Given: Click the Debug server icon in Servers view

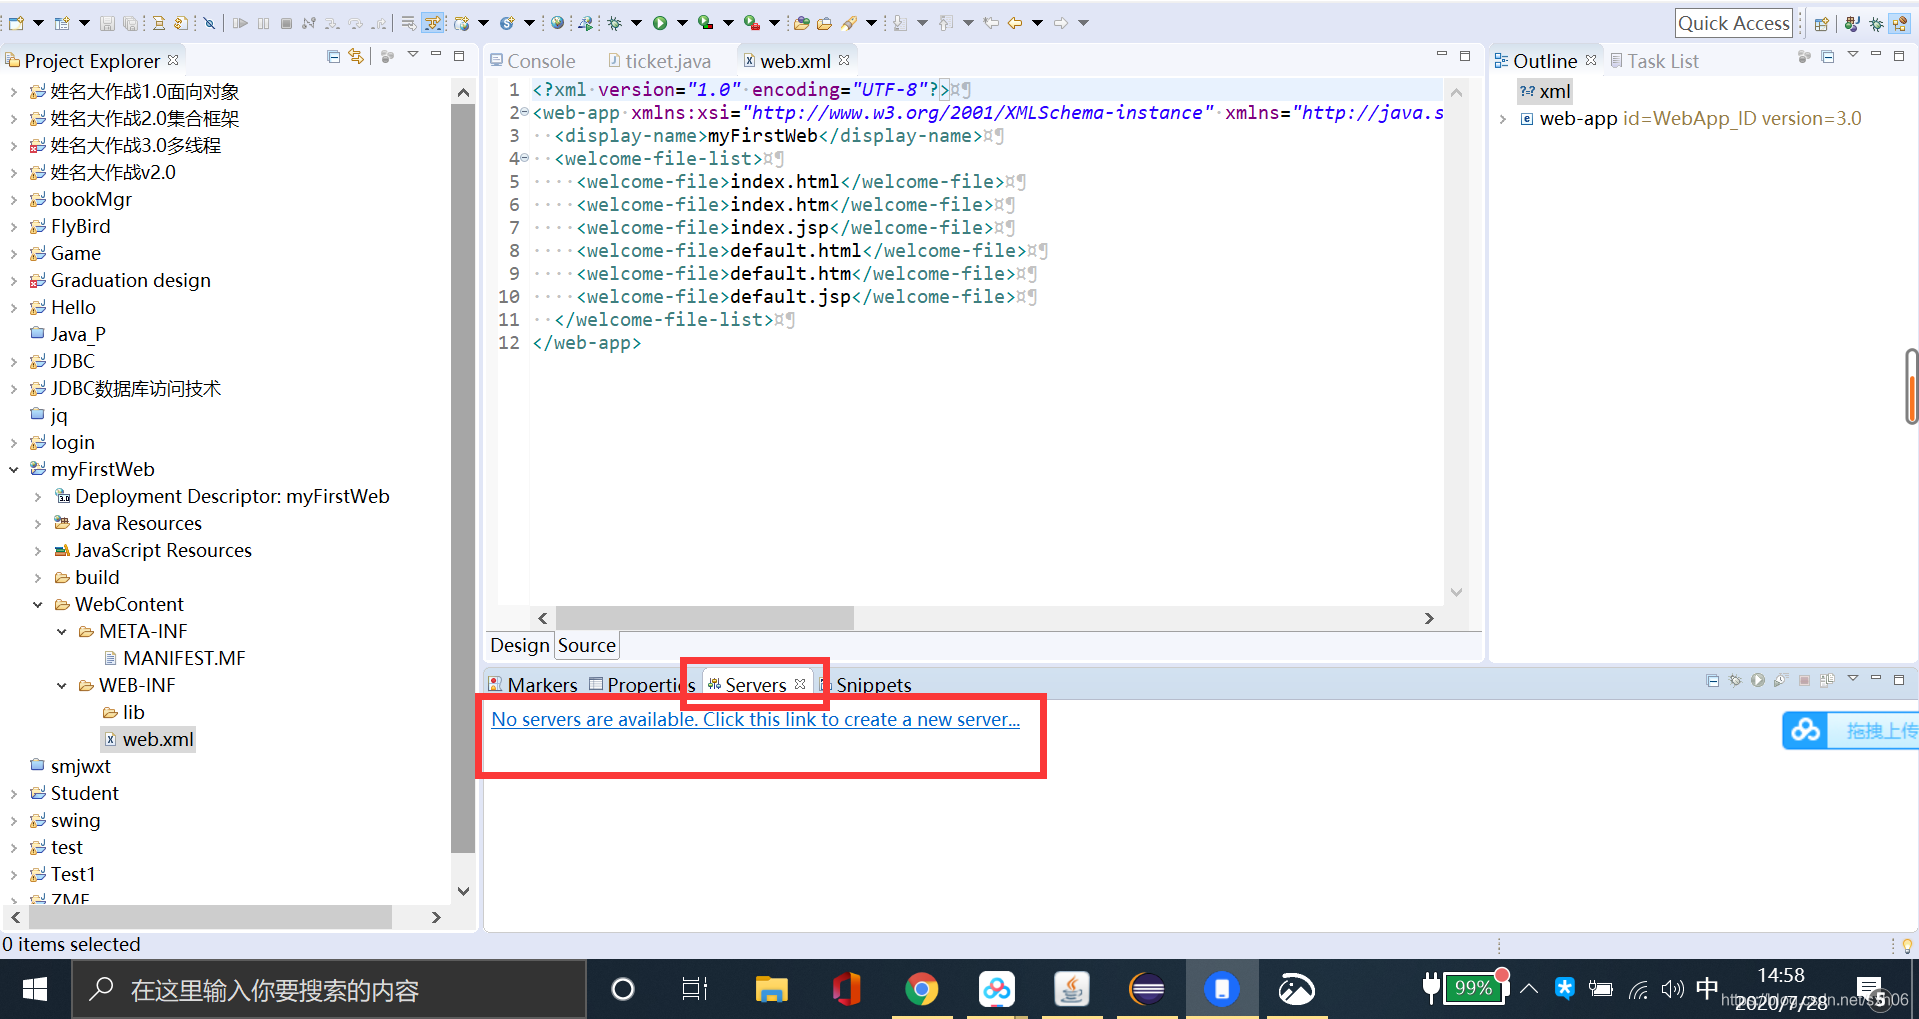Looking at the screenshot, I should click(x=1735, y=680).
